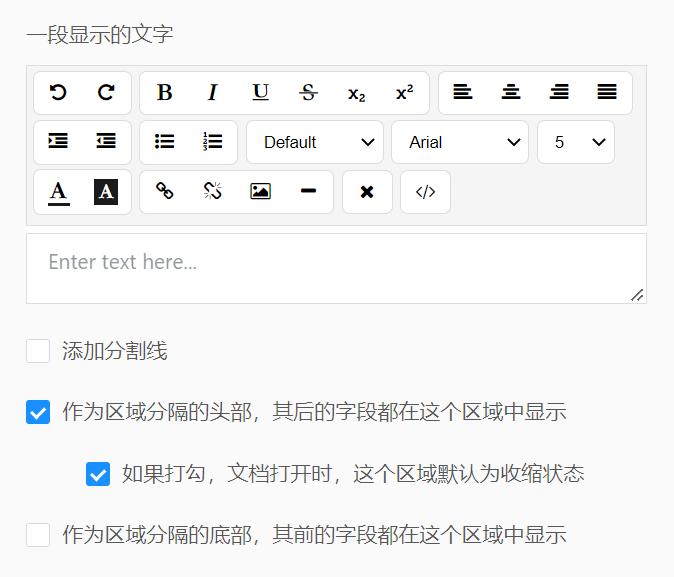Insert a bulleted list
674x577 pixels.
[x=165, y=141]
